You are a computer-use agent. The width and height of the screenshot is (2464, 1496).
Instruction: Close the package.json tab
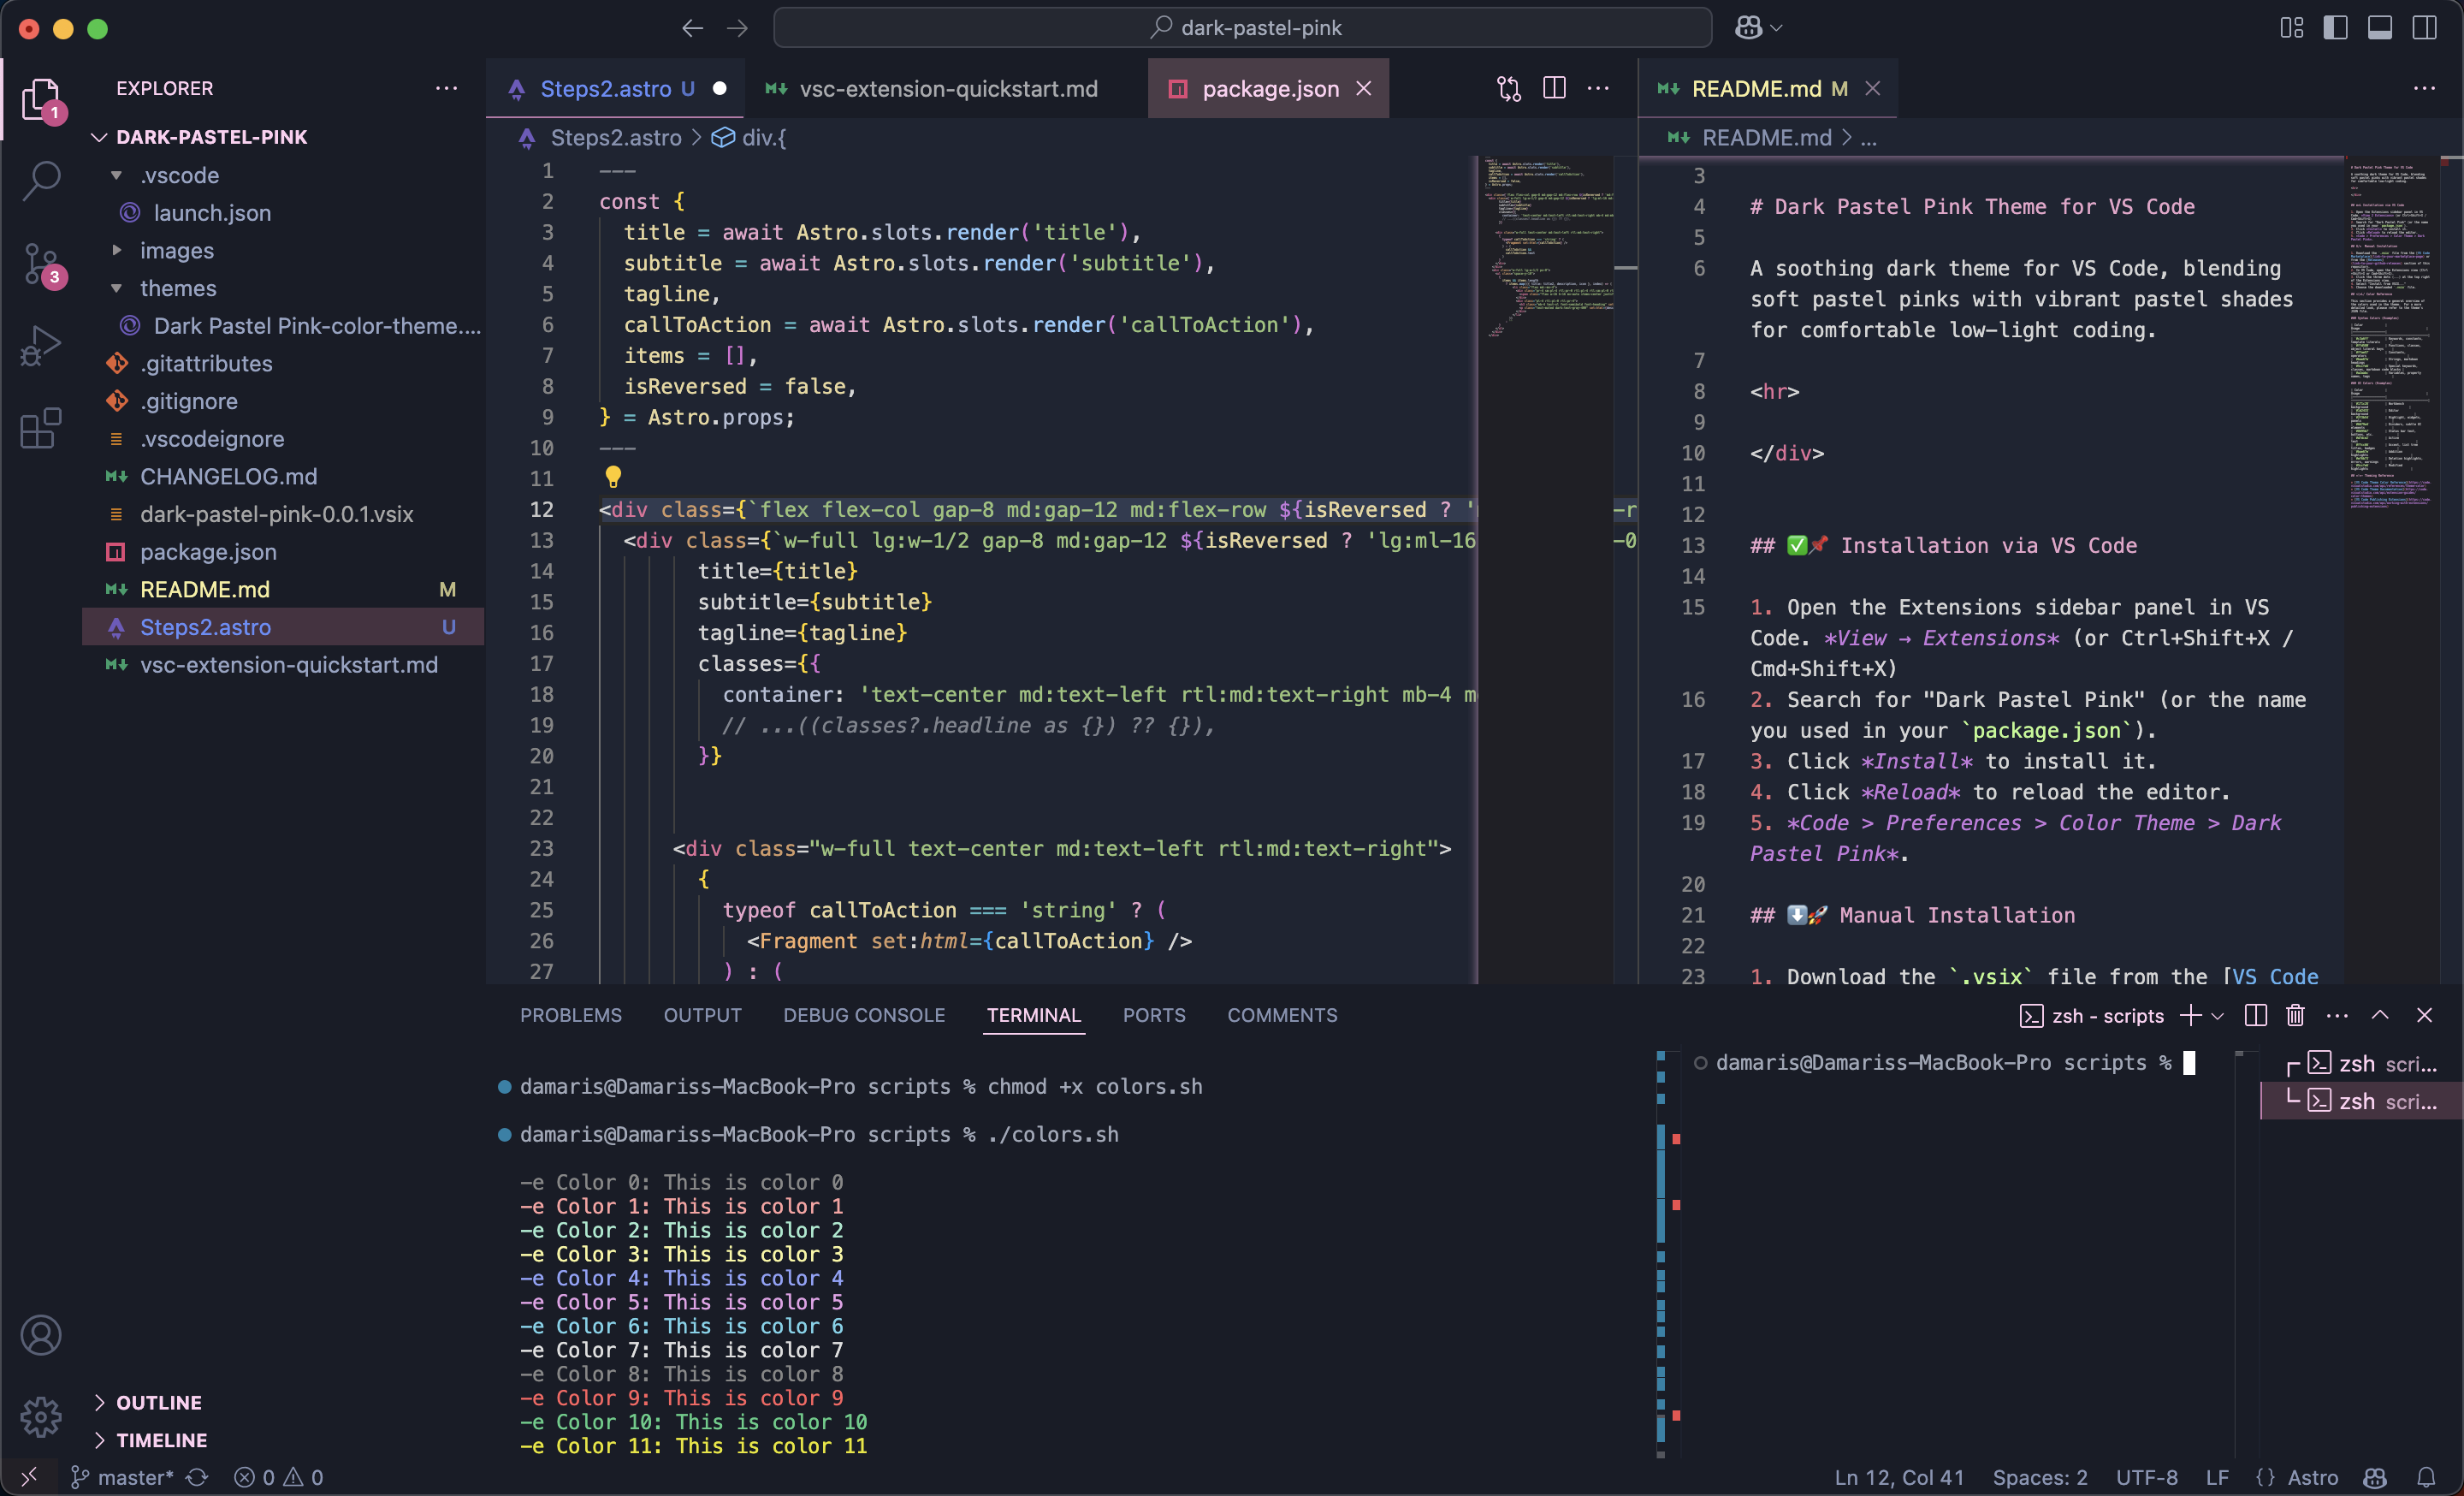tap(1364, 88)
